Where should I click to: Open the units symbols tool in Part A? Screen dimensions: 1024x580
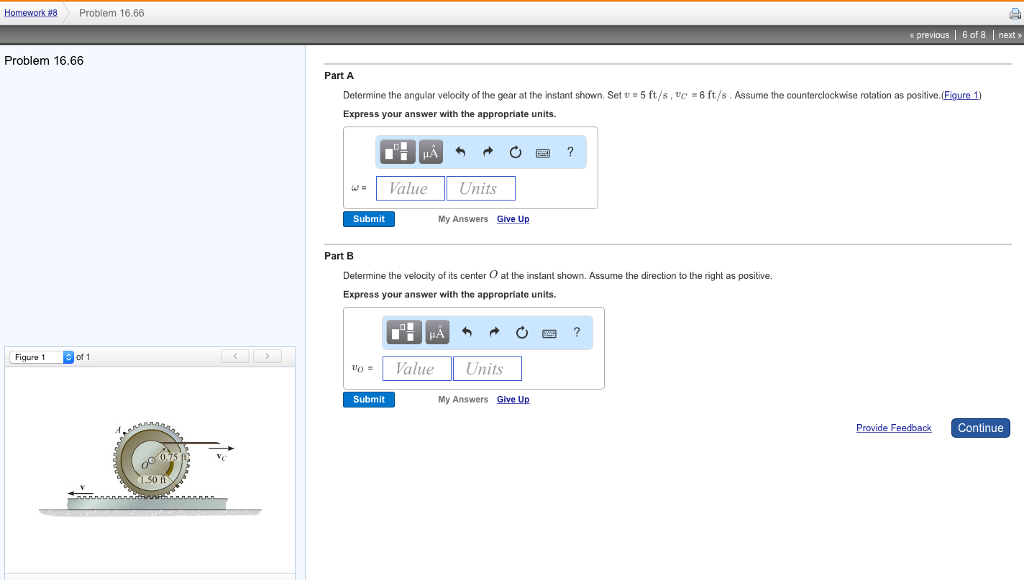coord(430,152)
